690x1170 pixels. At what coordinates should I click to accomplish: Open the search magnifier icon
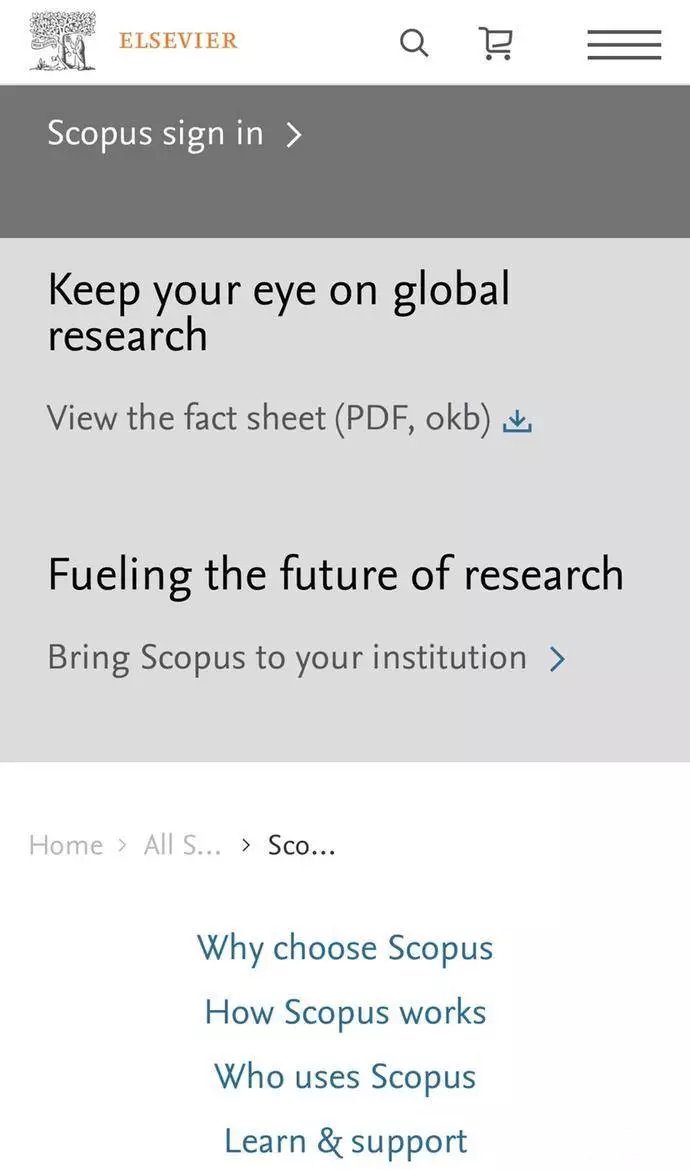tap(414, 43)
